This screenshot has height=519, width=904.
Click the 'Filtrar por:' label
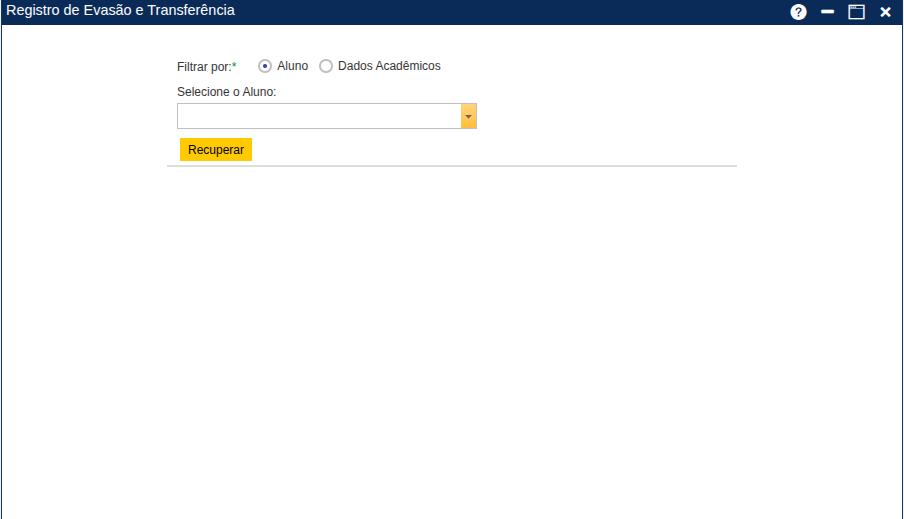pos(203,67)
